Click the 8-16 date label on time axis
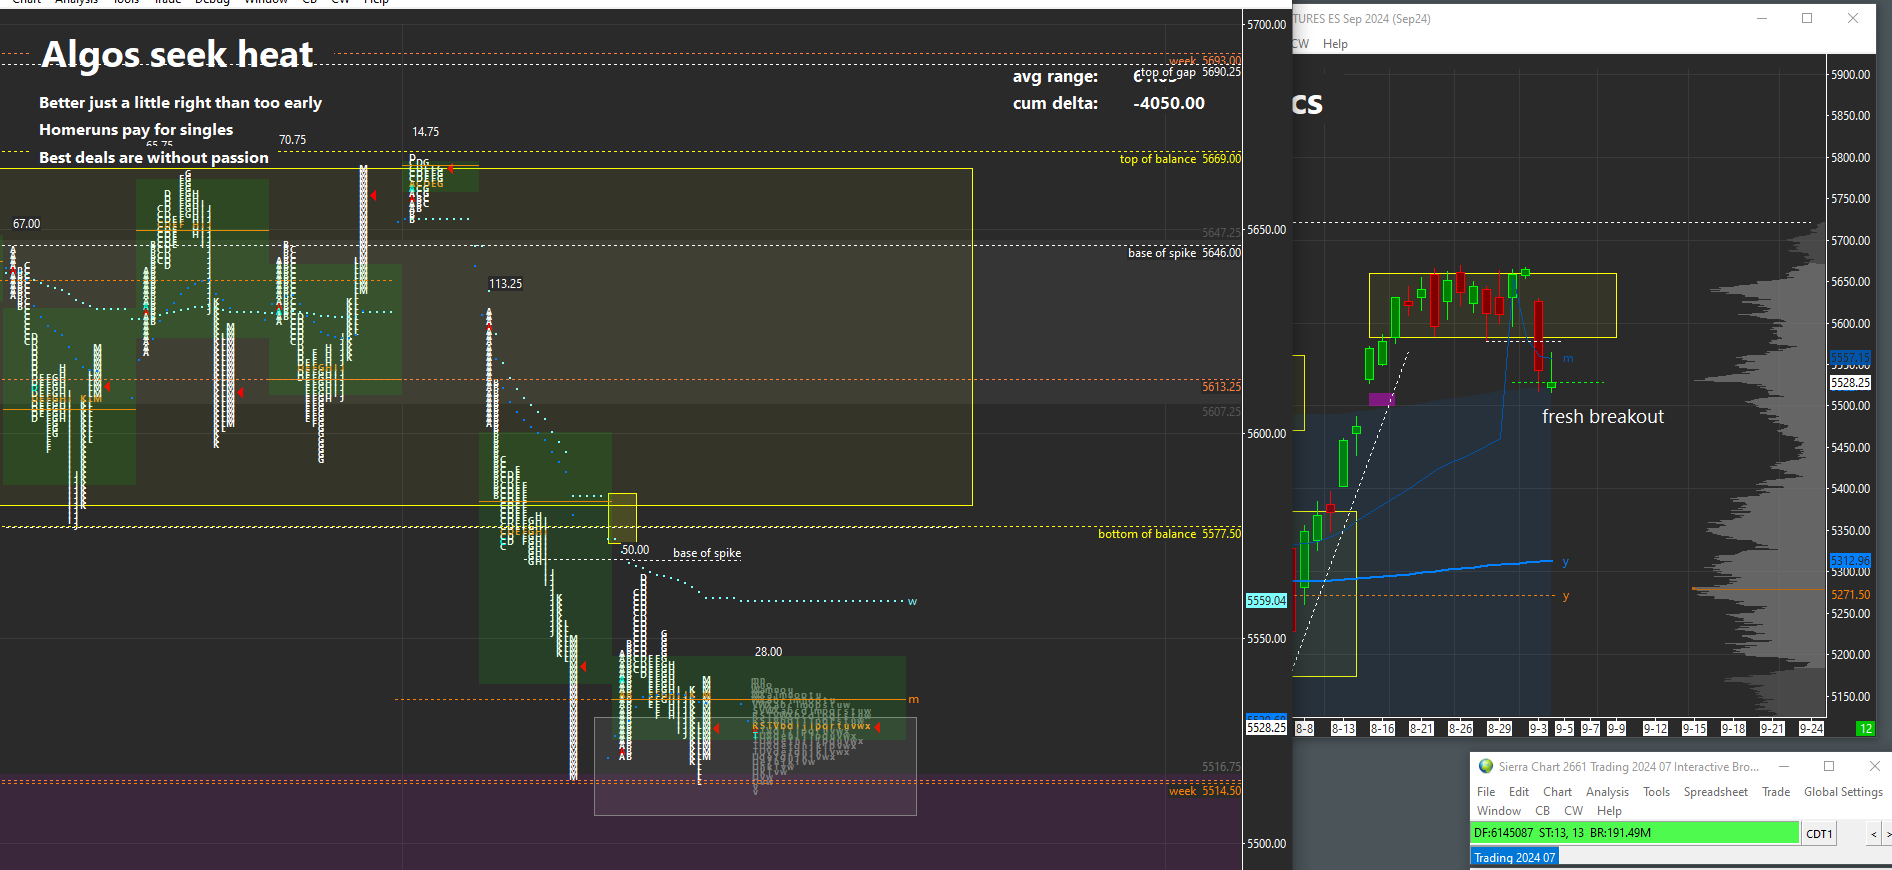1892x870 pixels. click(x=1382, y=728)
